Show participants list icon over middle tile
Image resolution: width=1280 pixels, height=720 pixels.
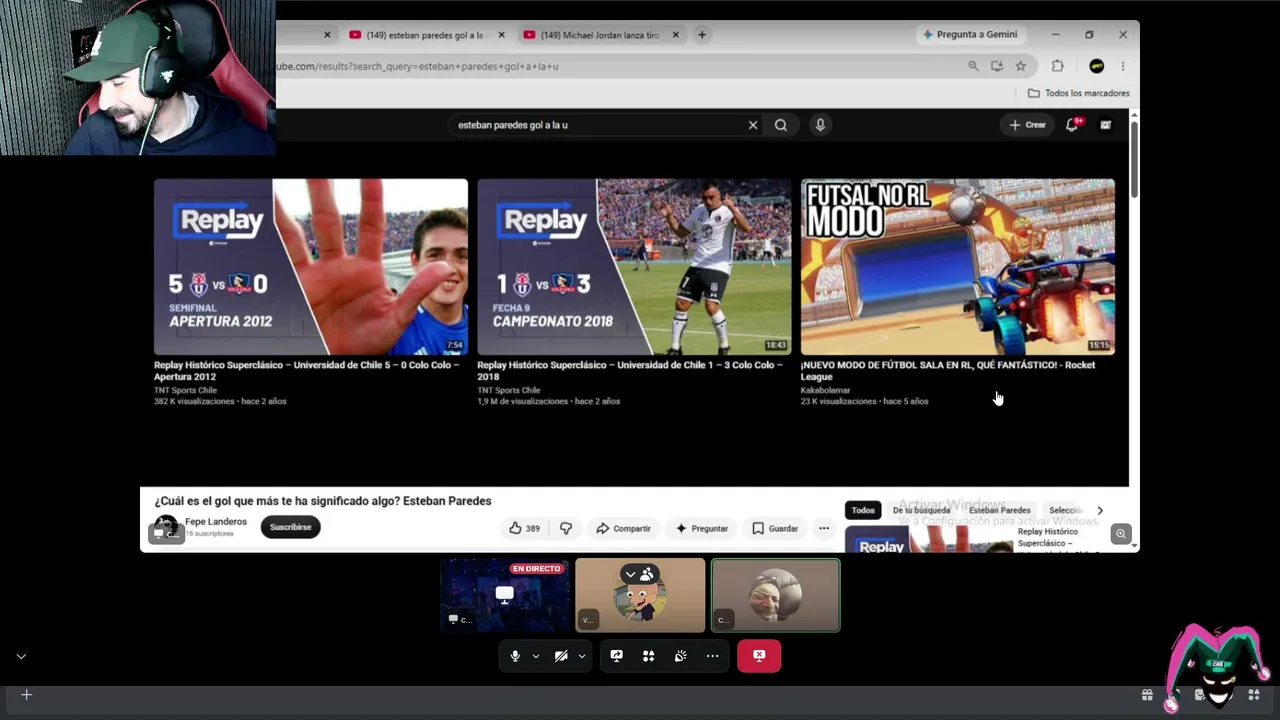tap(648, 574)
